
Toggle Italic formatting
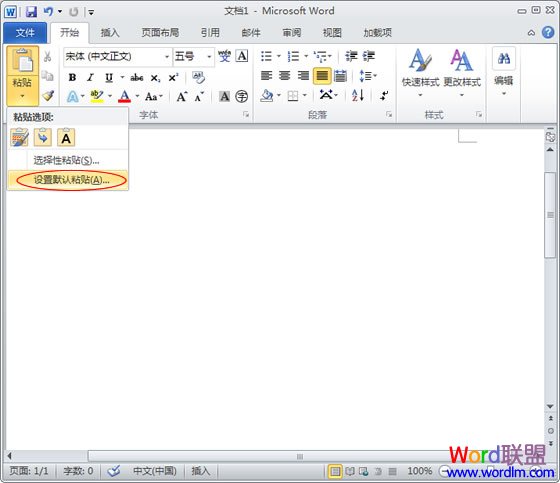click(x=90, y=77)
